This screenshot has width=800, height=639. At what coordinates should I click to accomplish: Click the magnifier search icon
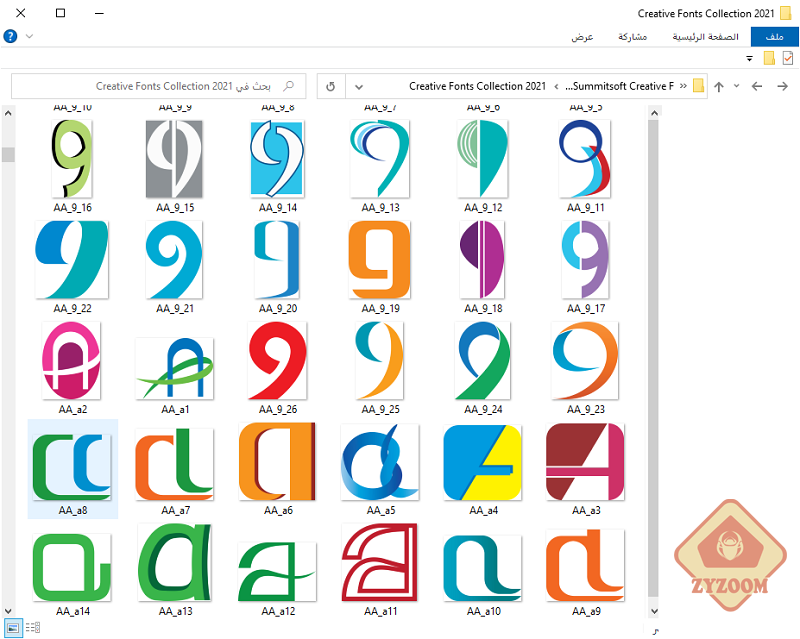tap(288, 86)
